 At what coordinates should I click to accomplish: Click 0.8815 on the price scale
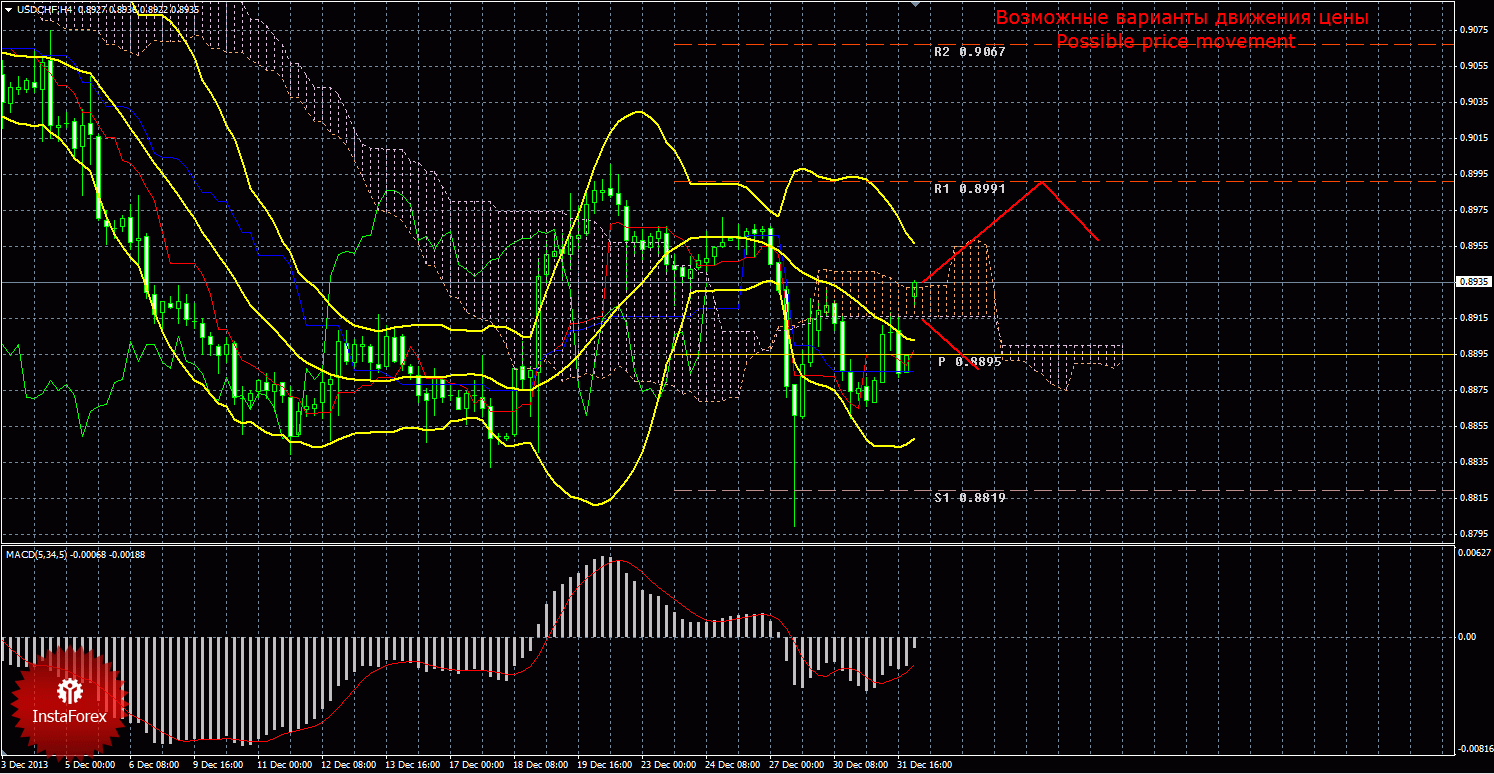point(1472,498)
